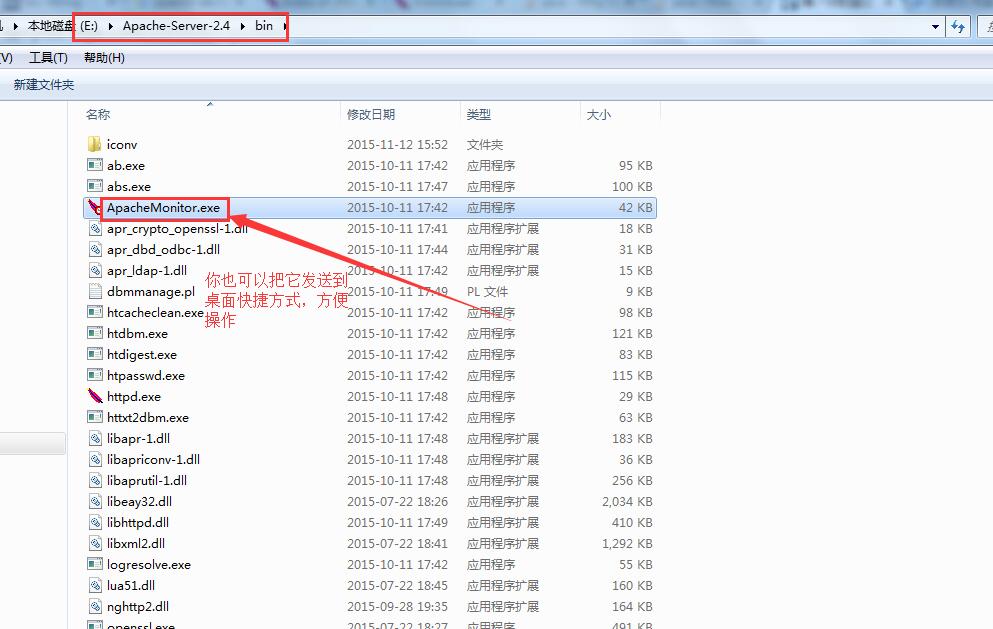Viewport: 993px width, 629px height.
Task: Click the 2015-07-22 18:45 date cell
Action: (397, 585)
